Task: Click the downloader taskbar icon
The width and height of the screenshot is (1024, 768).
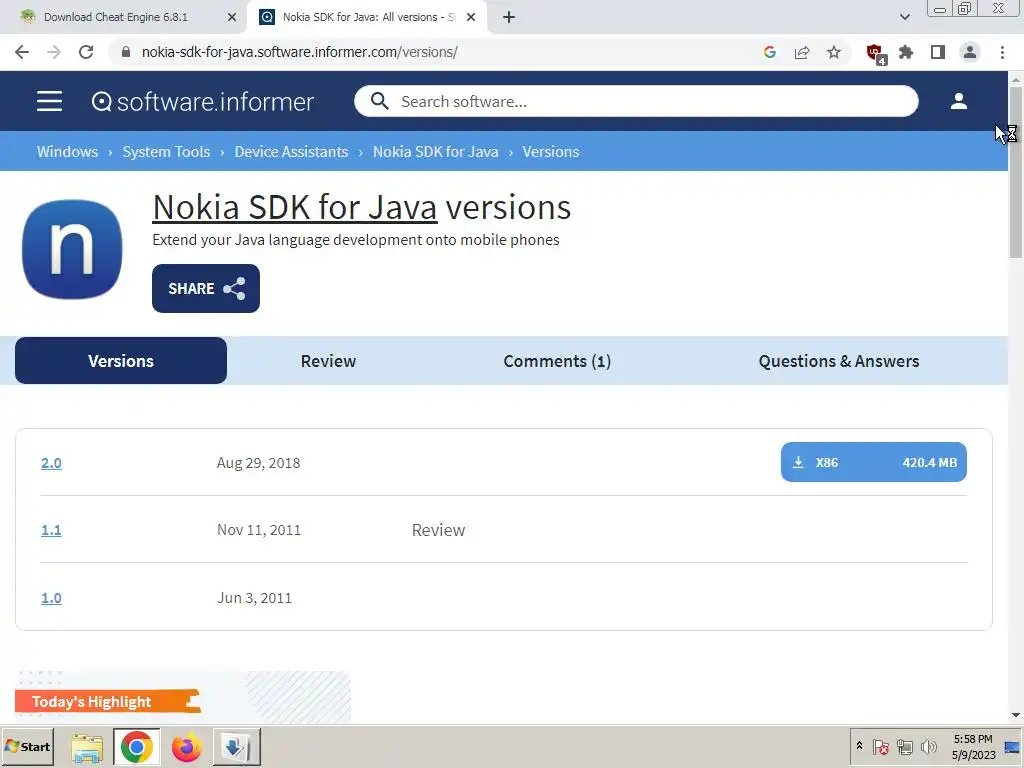Action: (236, 747)
